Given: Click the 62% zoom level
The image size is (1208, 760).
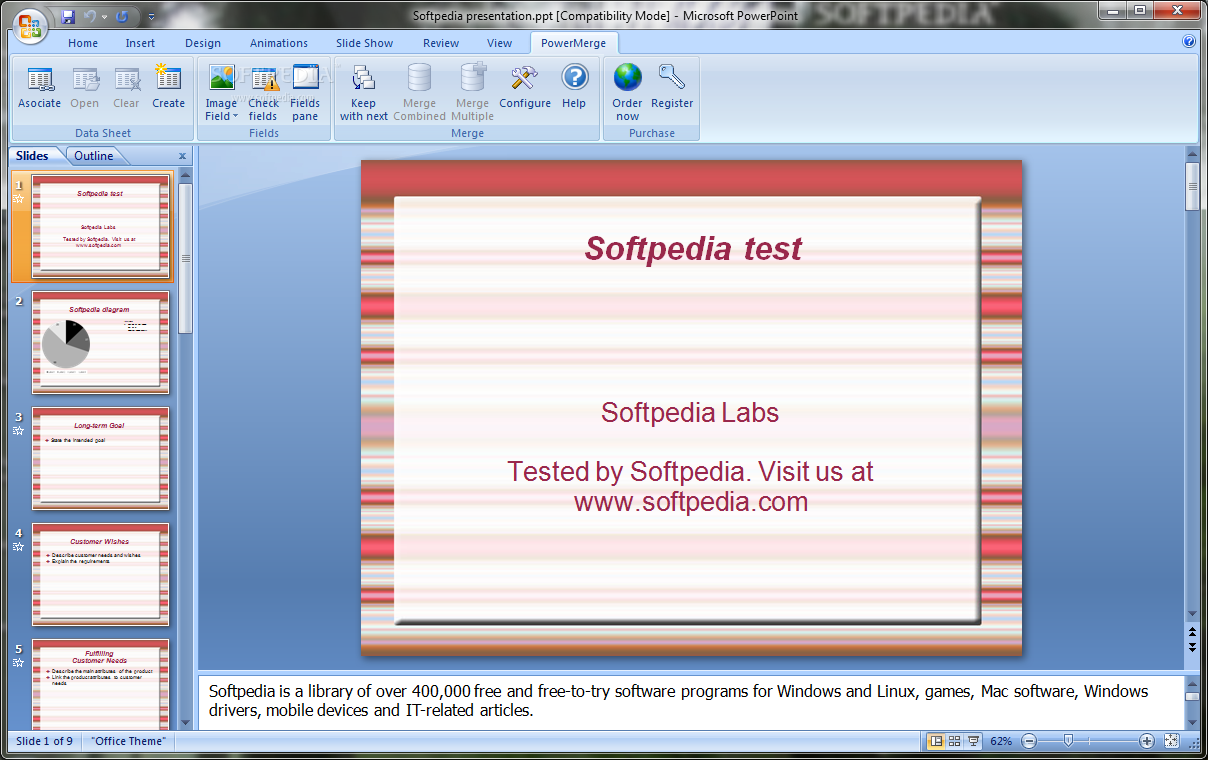Looking at the screenshot, I should 1001,741.
